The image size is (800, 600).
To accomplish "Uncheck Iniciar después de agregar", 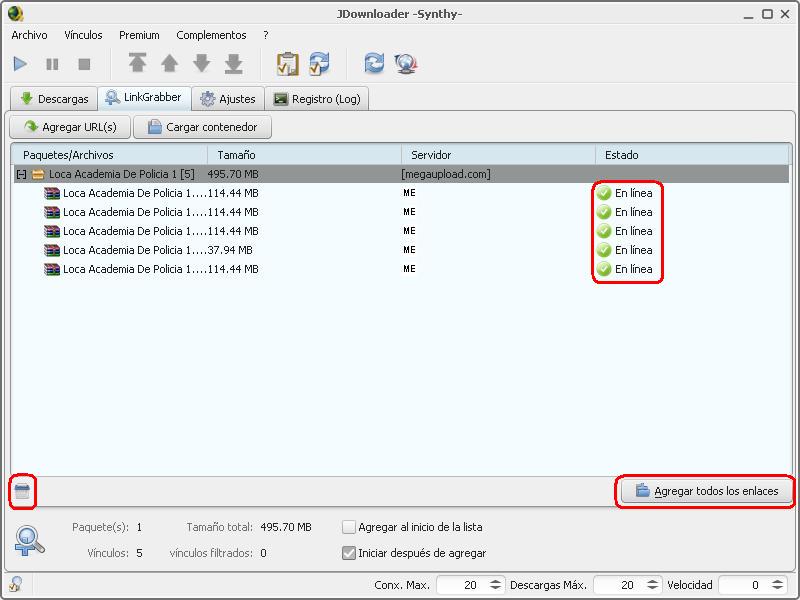I will pyautogui.click(x=349, y=553).
